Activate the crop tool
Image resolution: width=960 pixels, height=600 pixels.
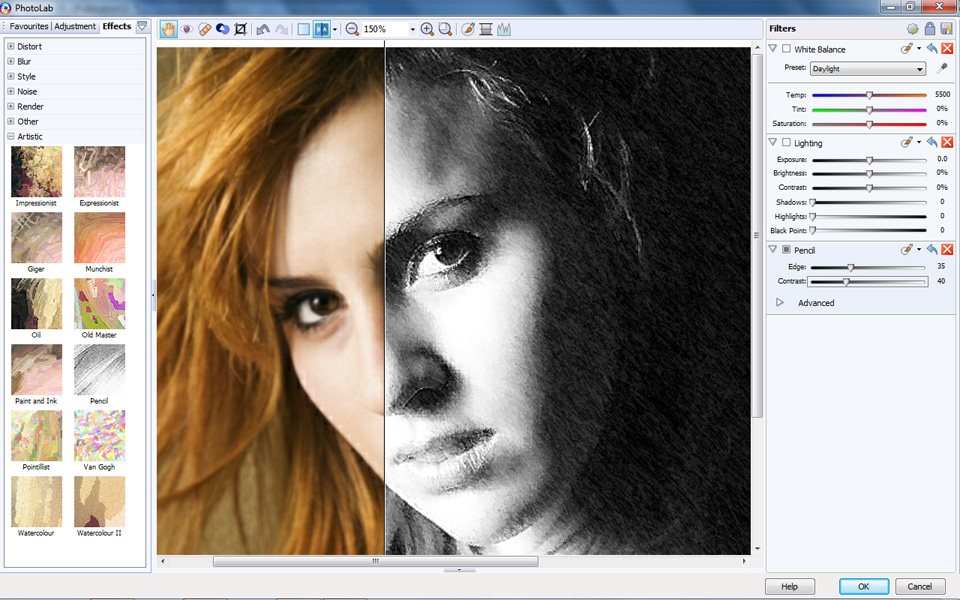click(241, 29)
